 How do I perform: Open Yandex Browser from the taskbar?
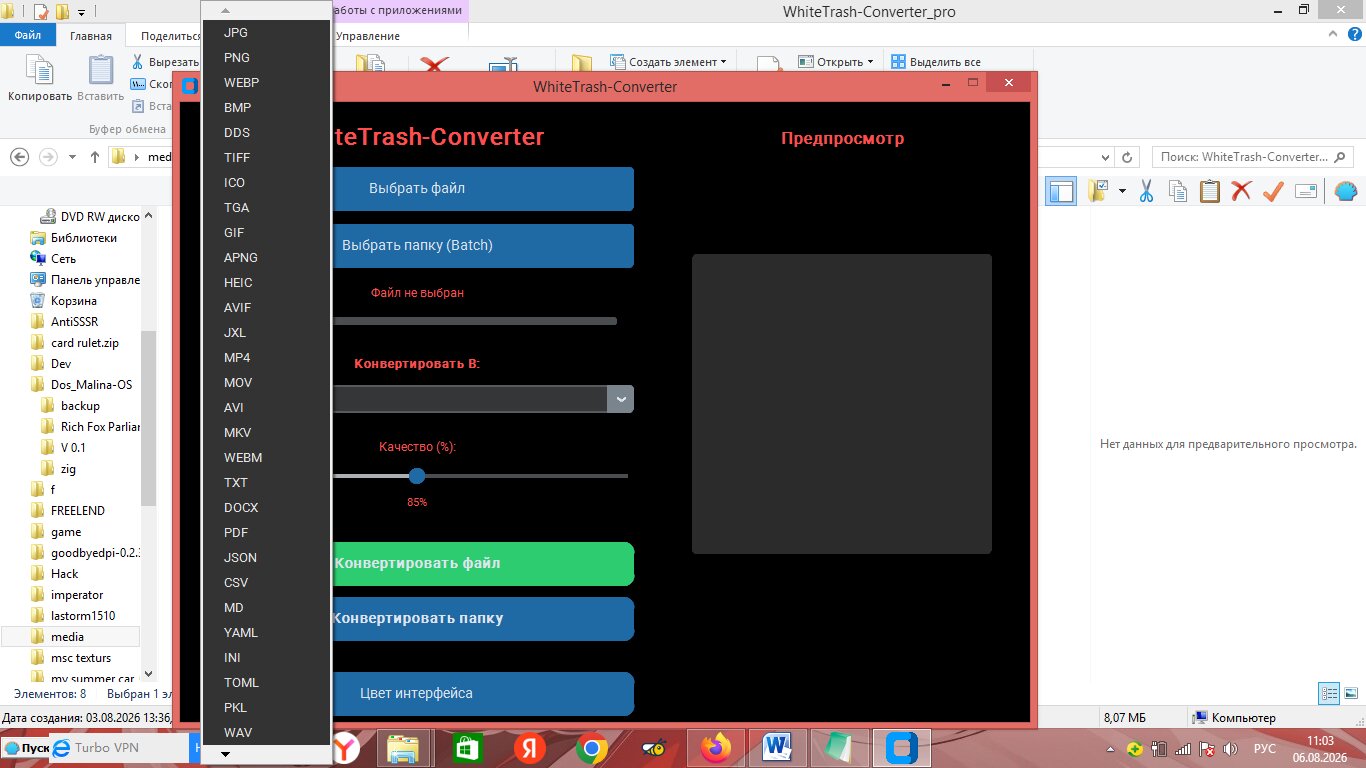click(x=346, y=748)
